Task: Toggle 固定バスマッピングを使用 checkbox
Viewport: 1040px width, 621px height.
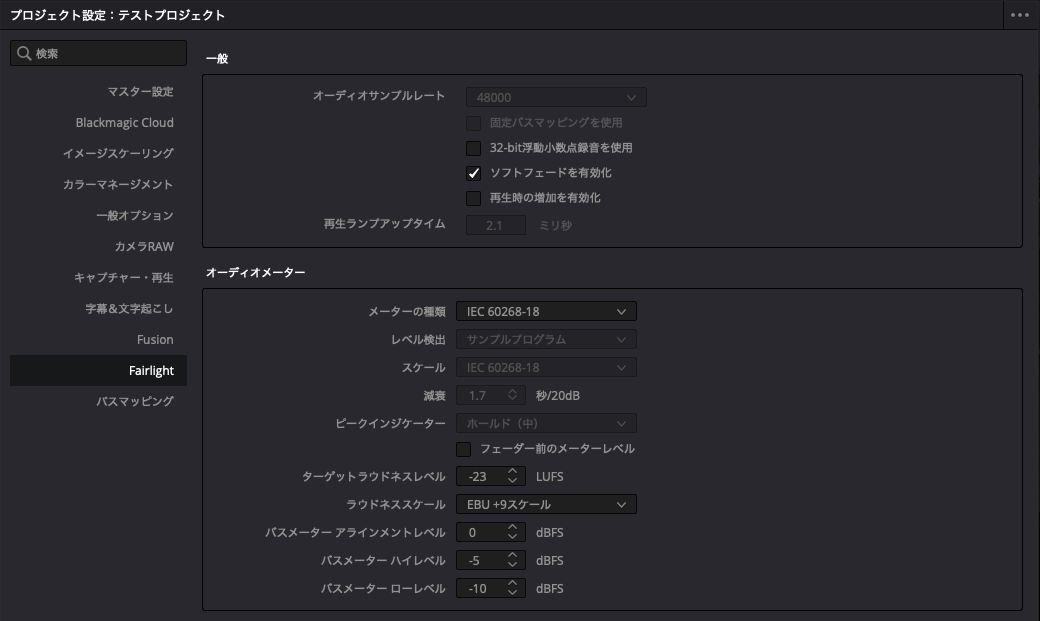Action: (474, 123)
